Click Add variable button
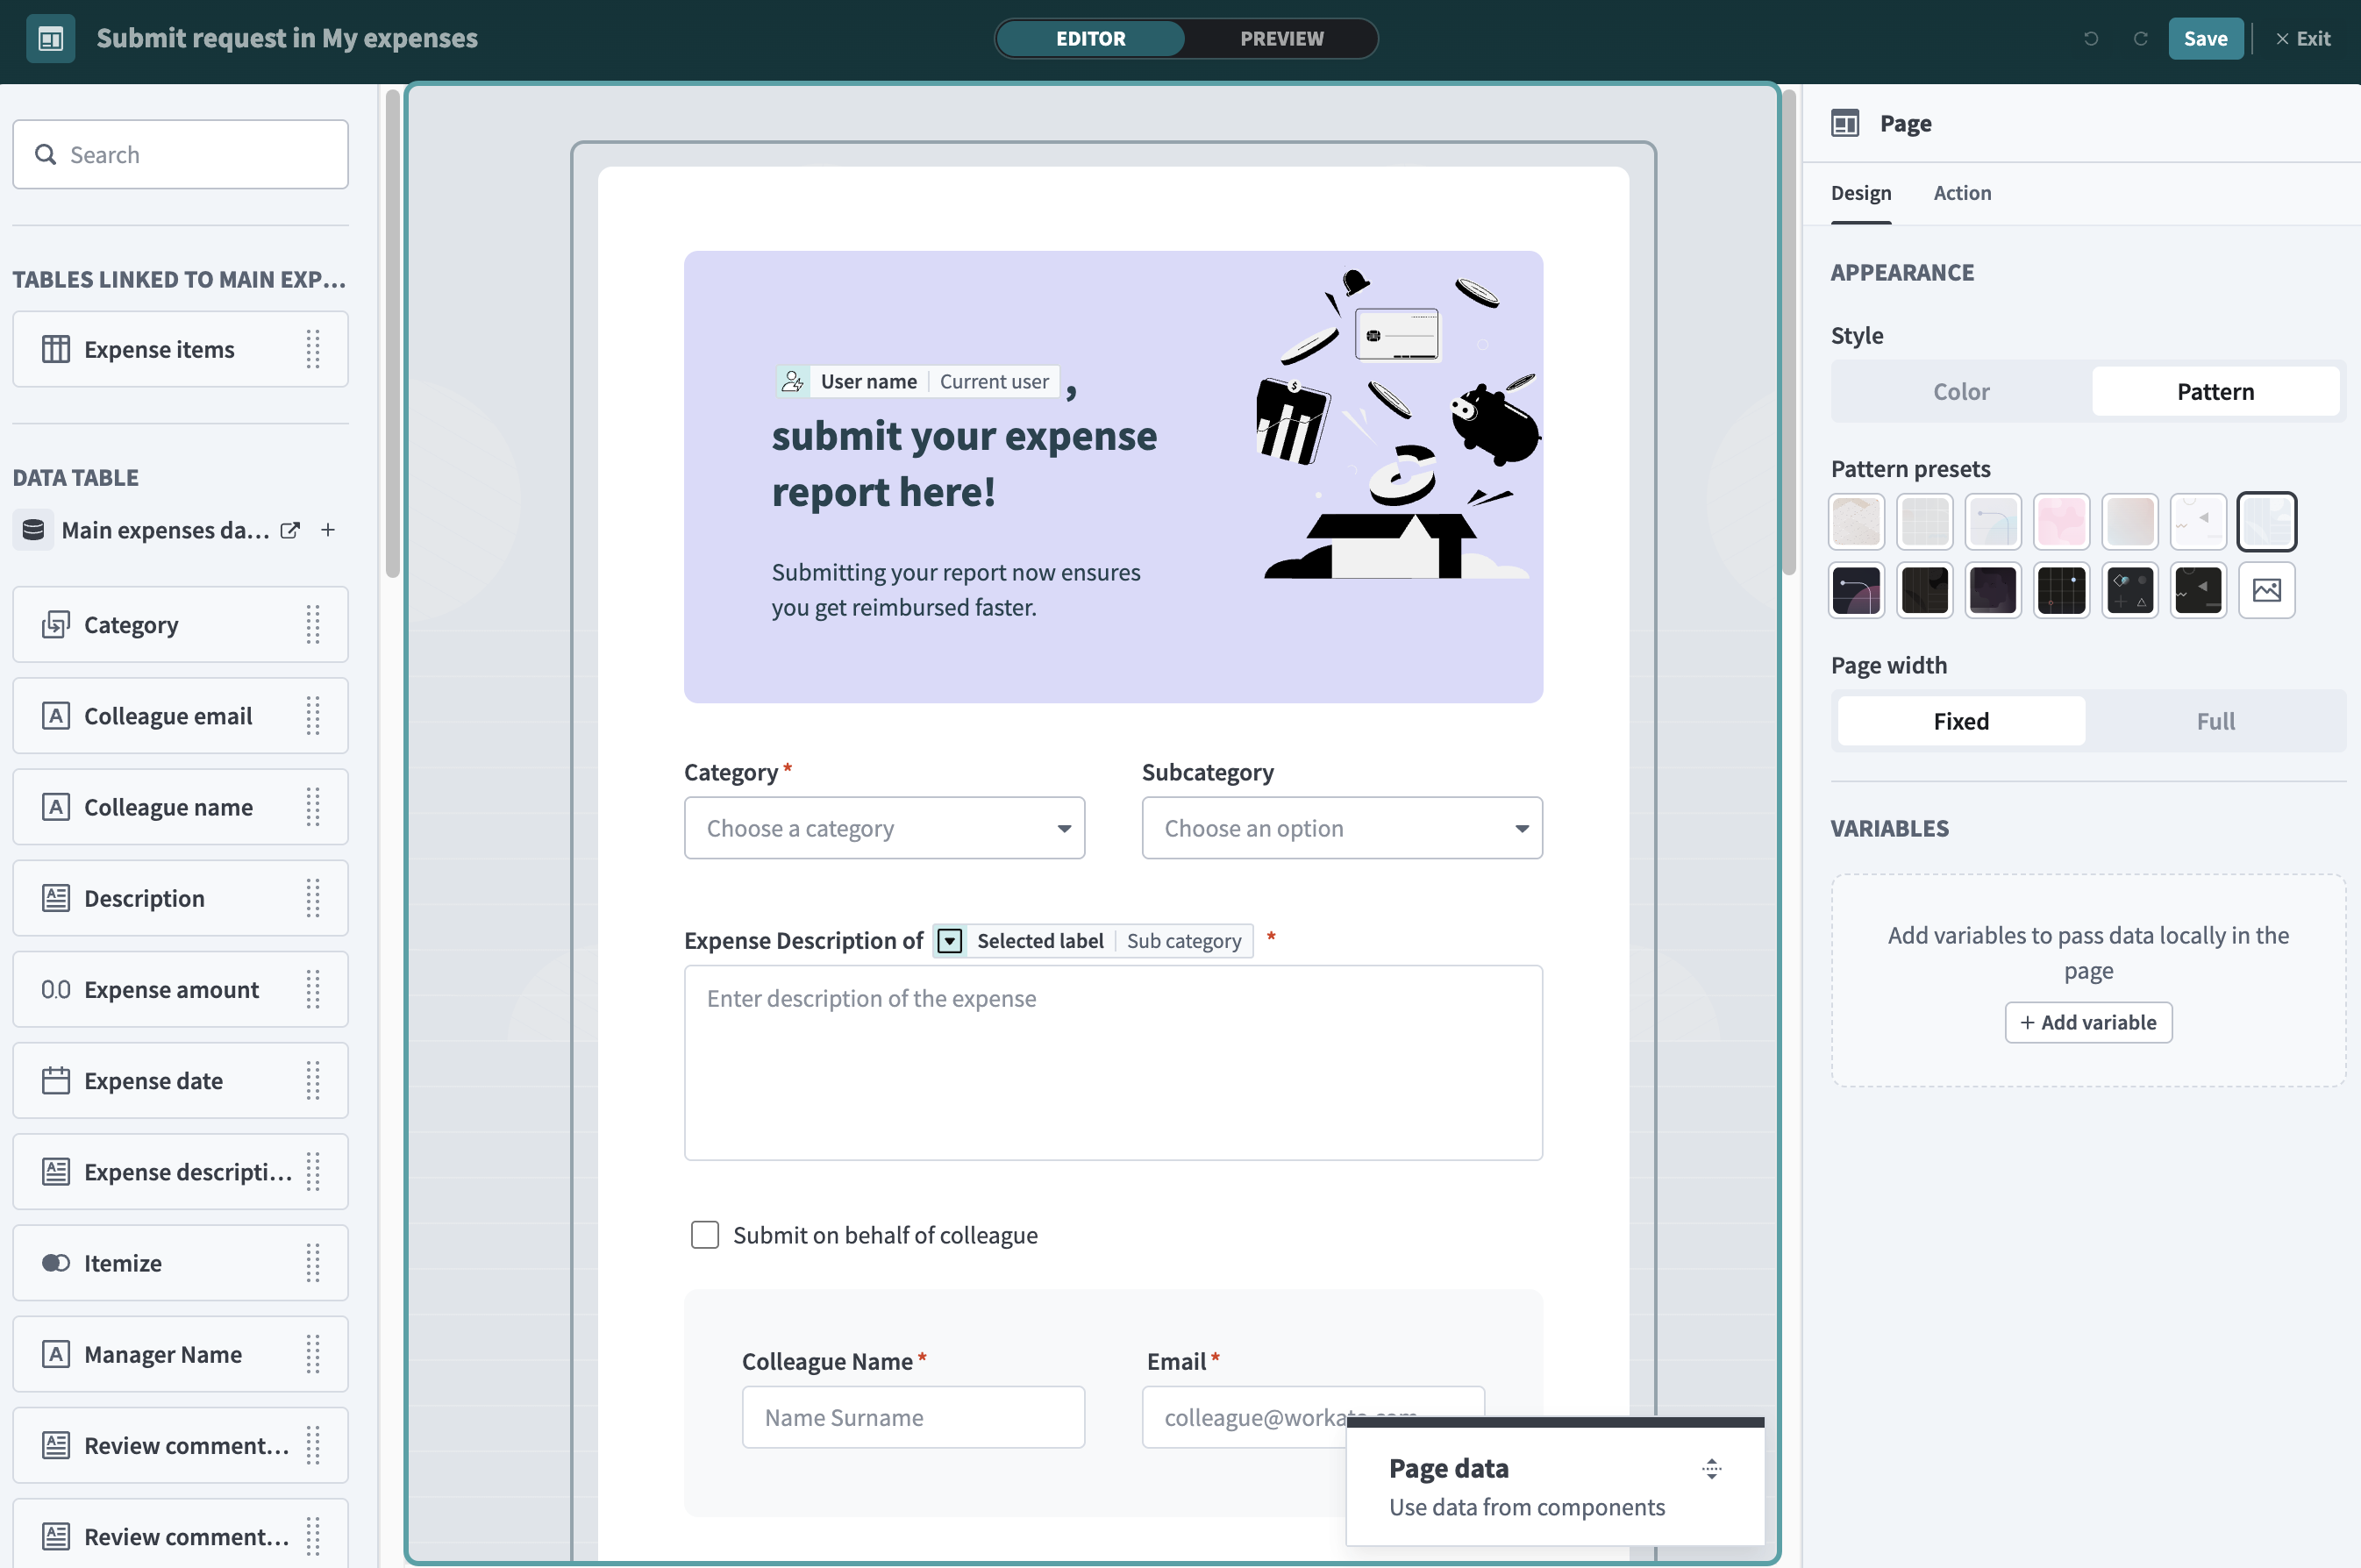Image resolution: width=2361 pixels, height=1568 pixels. pos(2088,1022)
